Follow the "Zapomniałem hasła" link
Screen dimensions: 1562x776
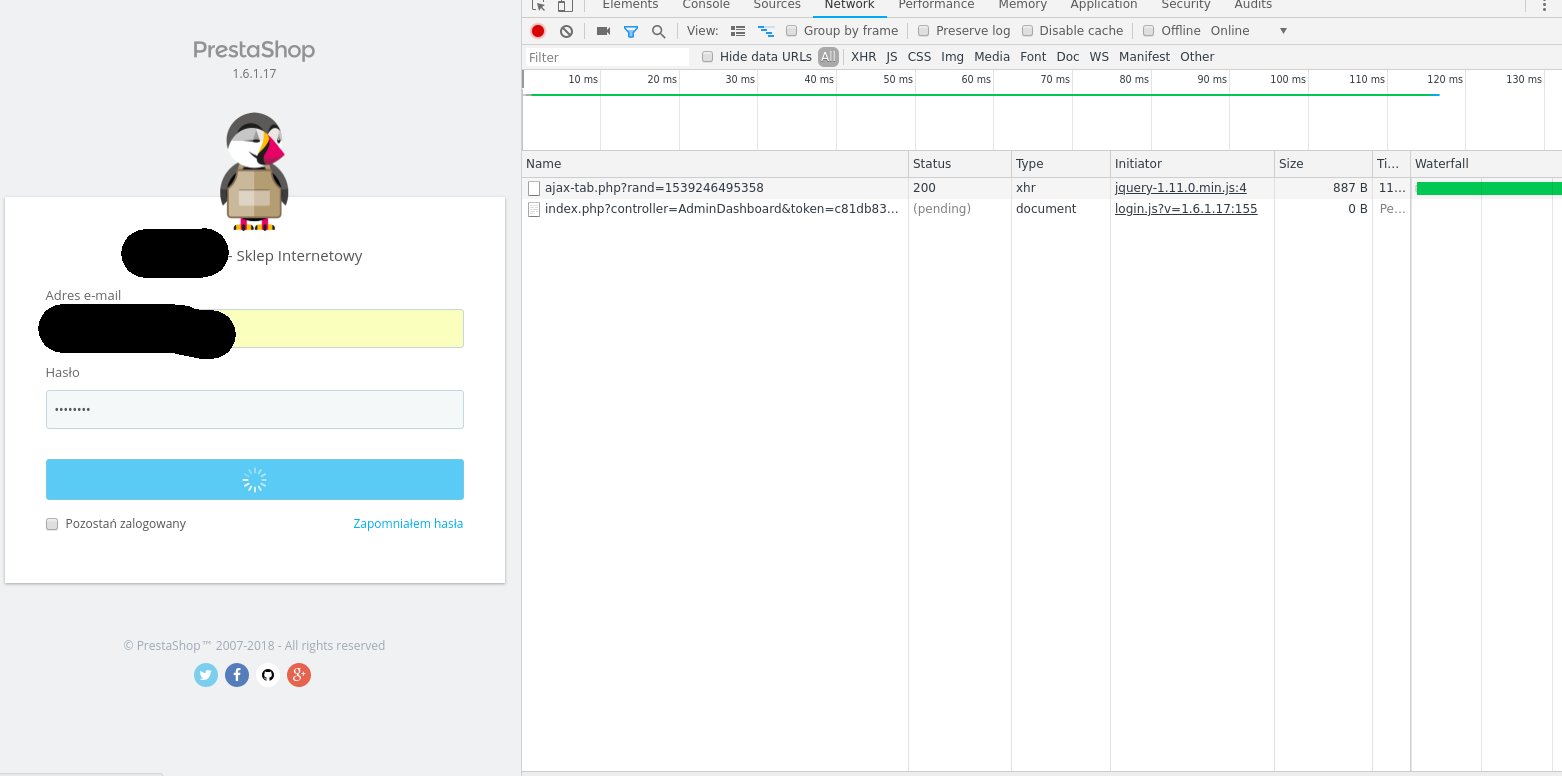408,524
